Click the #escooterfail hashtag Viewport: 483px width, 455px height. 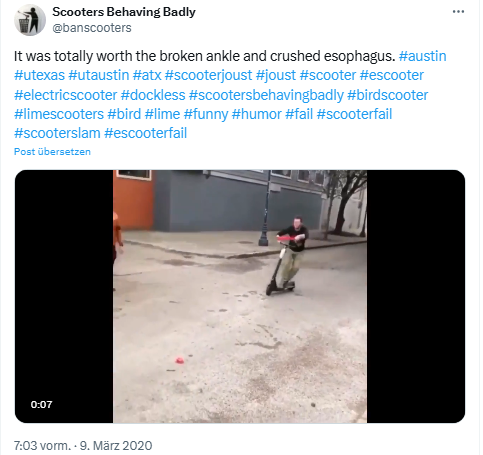(145, 133)
